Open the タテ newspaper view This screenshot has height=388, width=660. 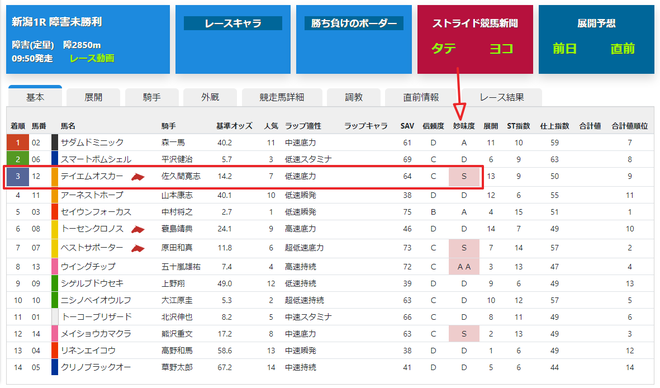(x=444, y=48)
